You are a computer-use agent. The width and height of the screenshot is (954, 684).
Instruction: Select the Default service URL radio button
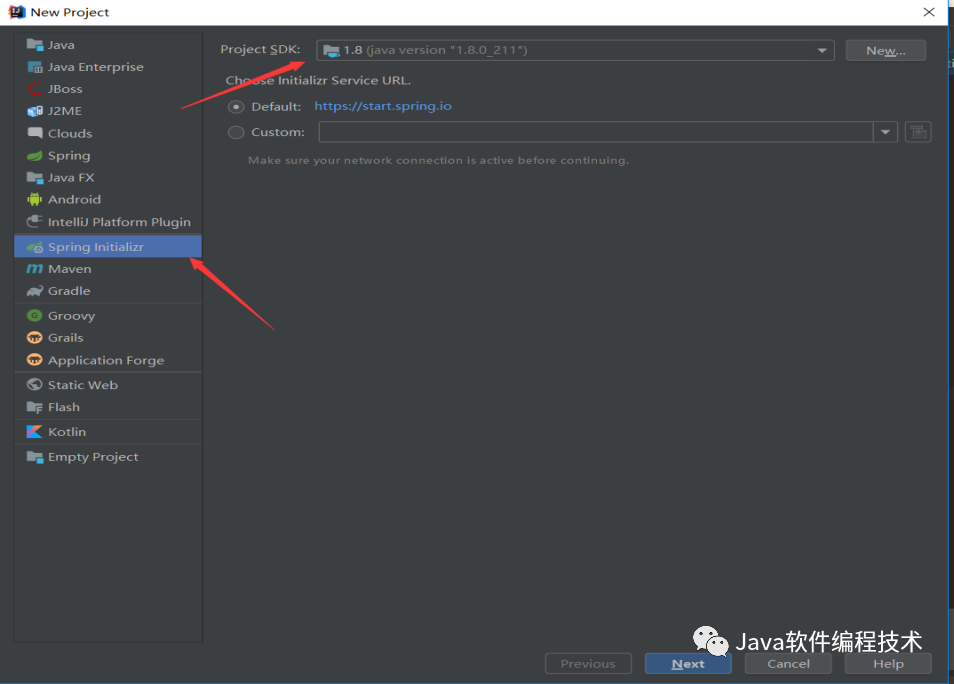tap(236, 107)
